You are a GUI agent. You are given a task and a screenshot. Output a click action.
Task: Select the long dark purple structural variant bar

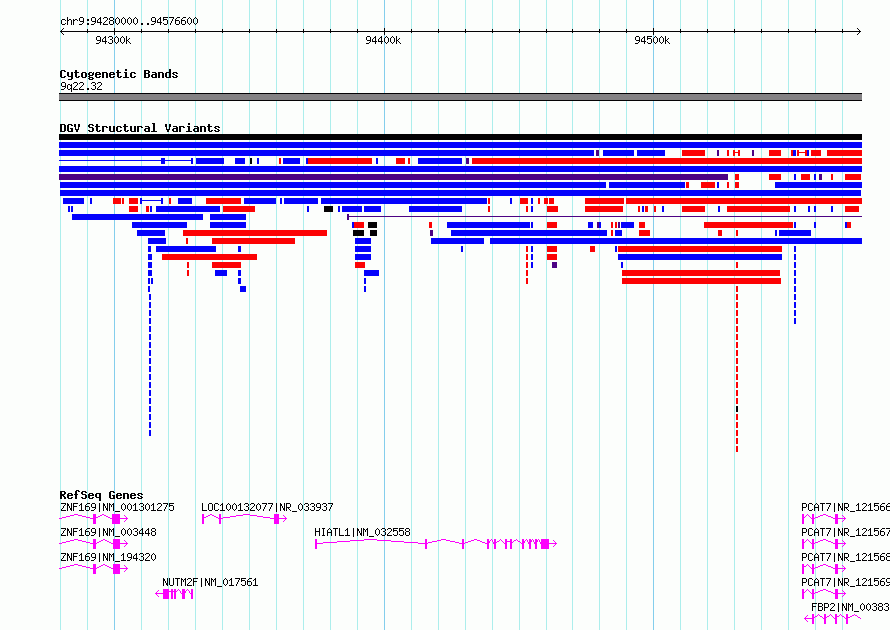click(x=393, y=177)
